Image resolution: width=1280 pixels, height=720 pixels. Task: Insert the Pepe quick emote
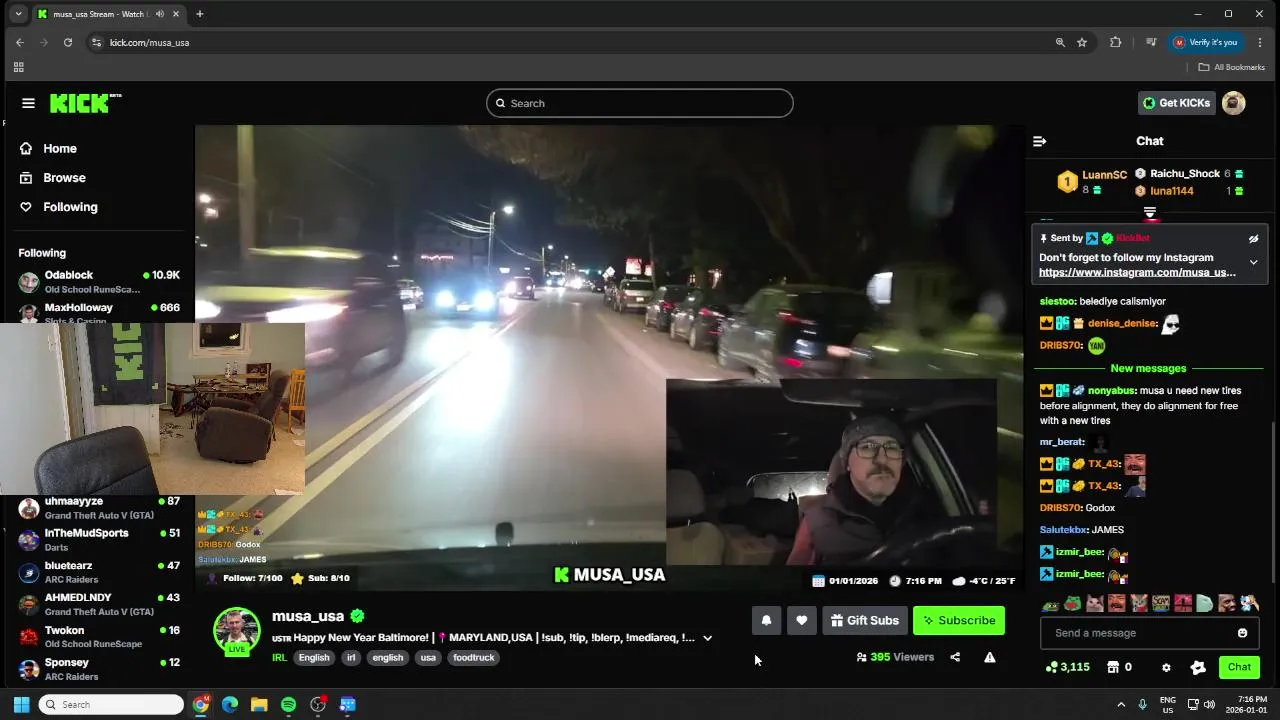tap(1050, 604)
